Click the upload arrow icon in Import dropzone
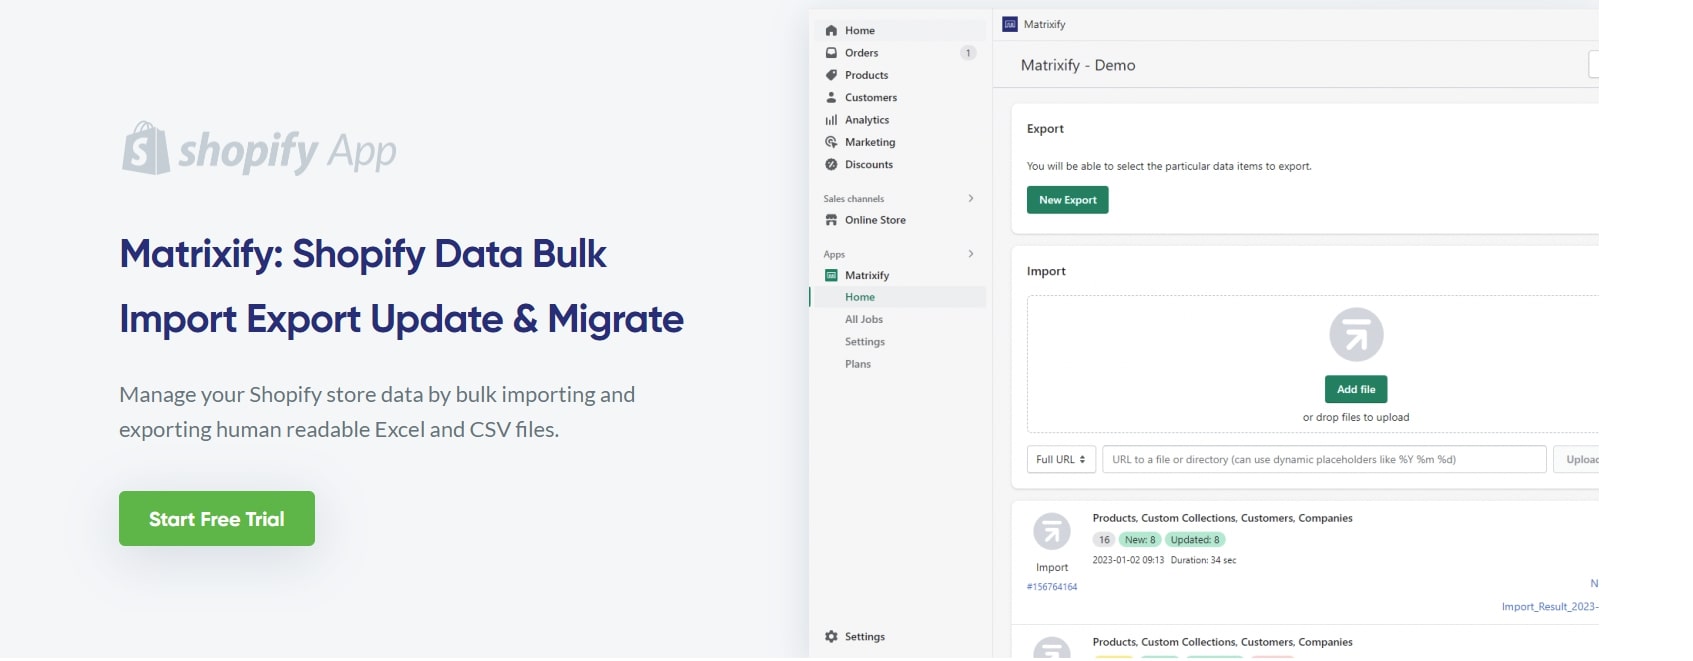The height and width of the screenshot is (661, 1693). 1356,334
